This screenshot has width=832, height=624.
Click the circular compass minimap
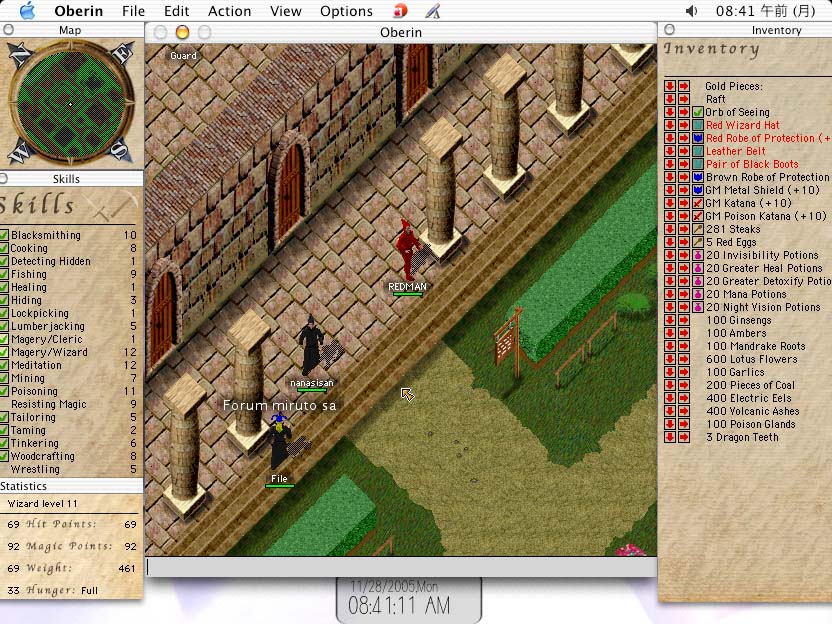tap(71, 104)
